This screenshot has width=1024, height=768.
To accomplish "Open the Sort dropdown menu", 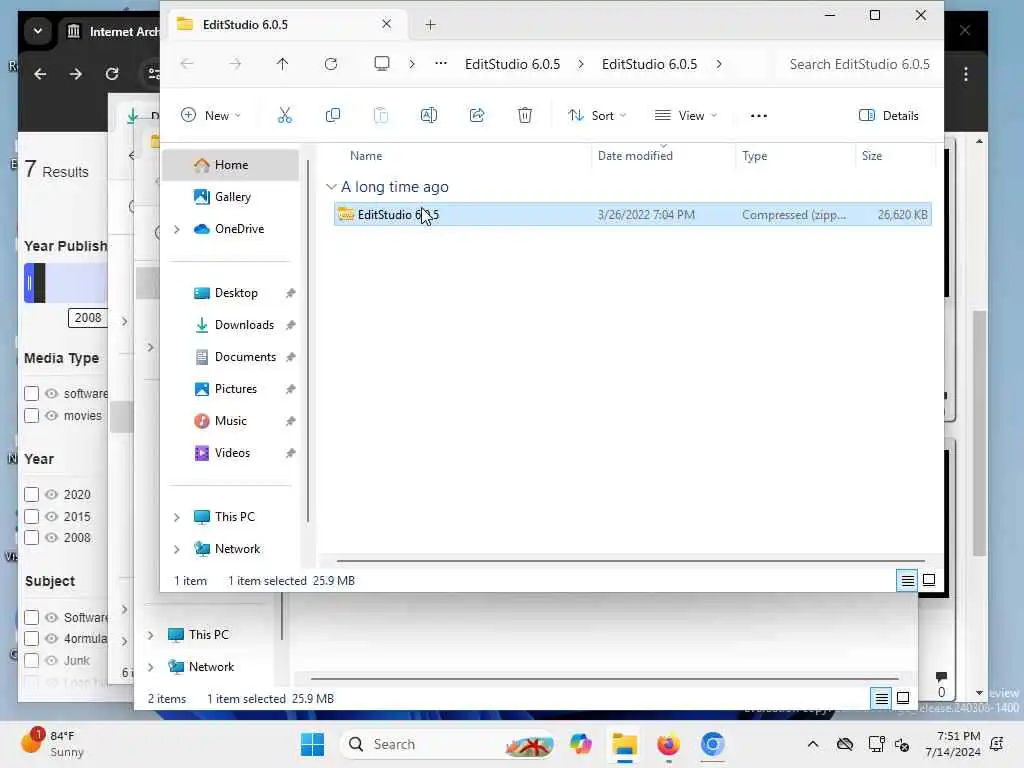I will pos(597,116).
